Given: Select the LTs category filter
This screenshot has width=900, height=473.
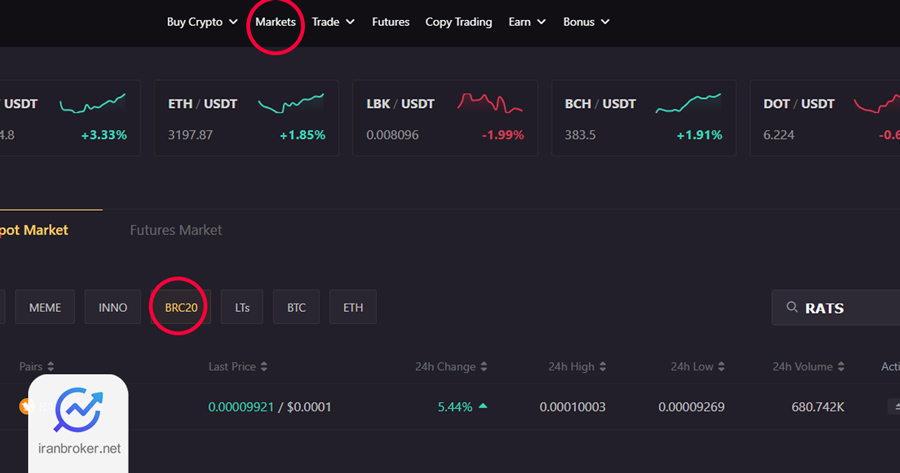Looking at the screenshot, I should click(x=242, y=307).
